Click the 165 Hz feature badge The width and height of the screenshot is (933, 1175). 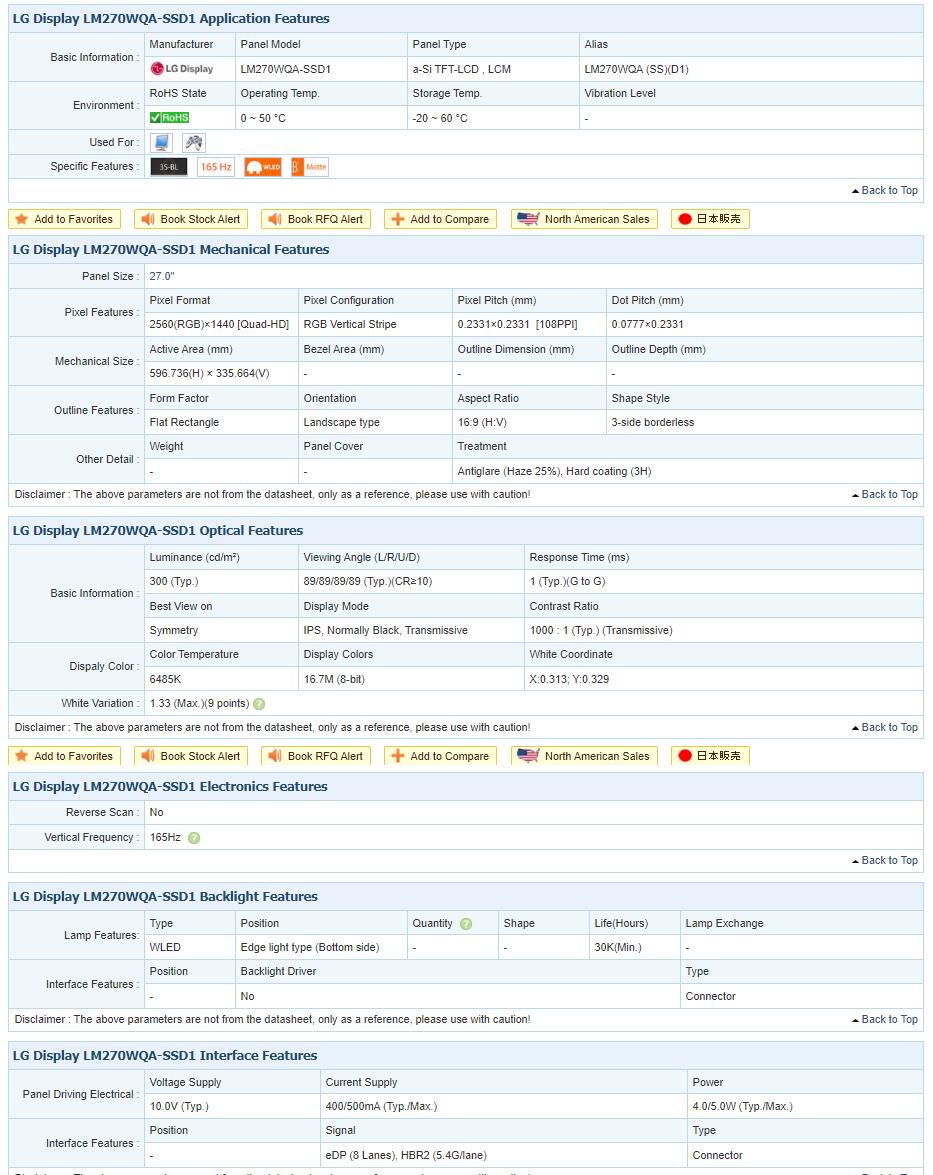[216, 167]
